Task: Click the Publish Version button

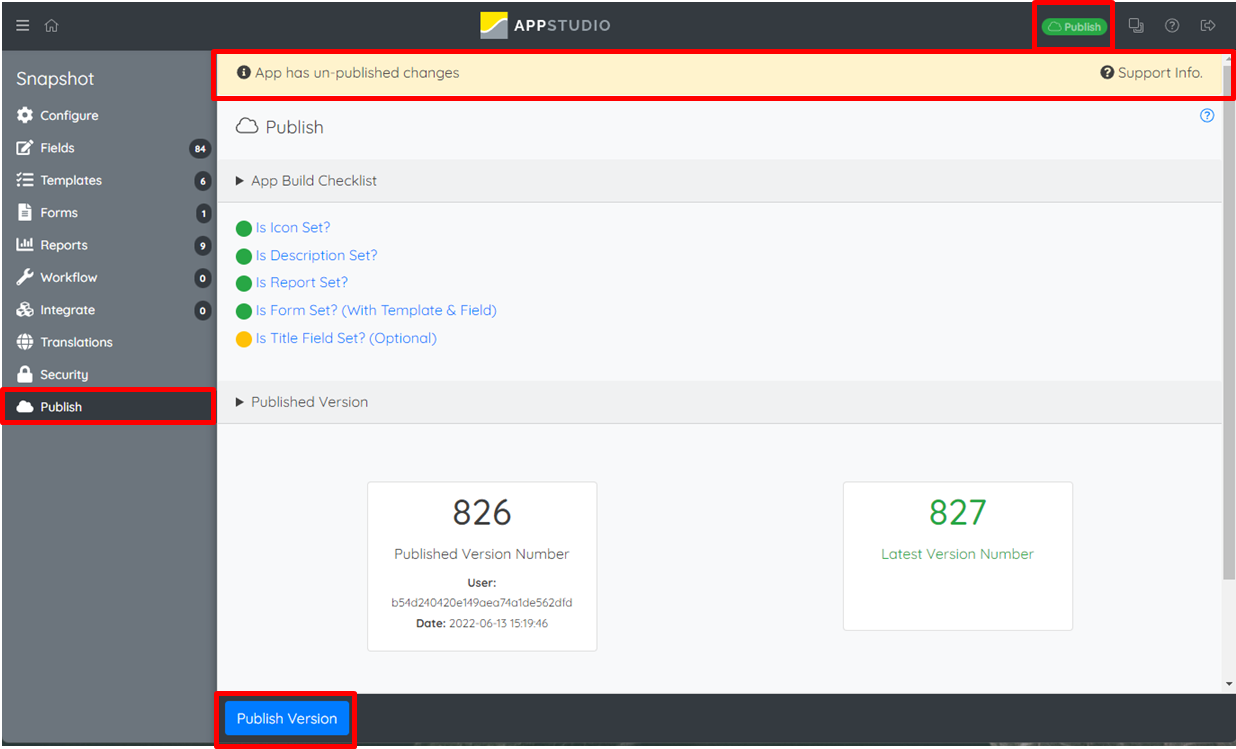Action: pyautogui.click(x=287, y=718)
